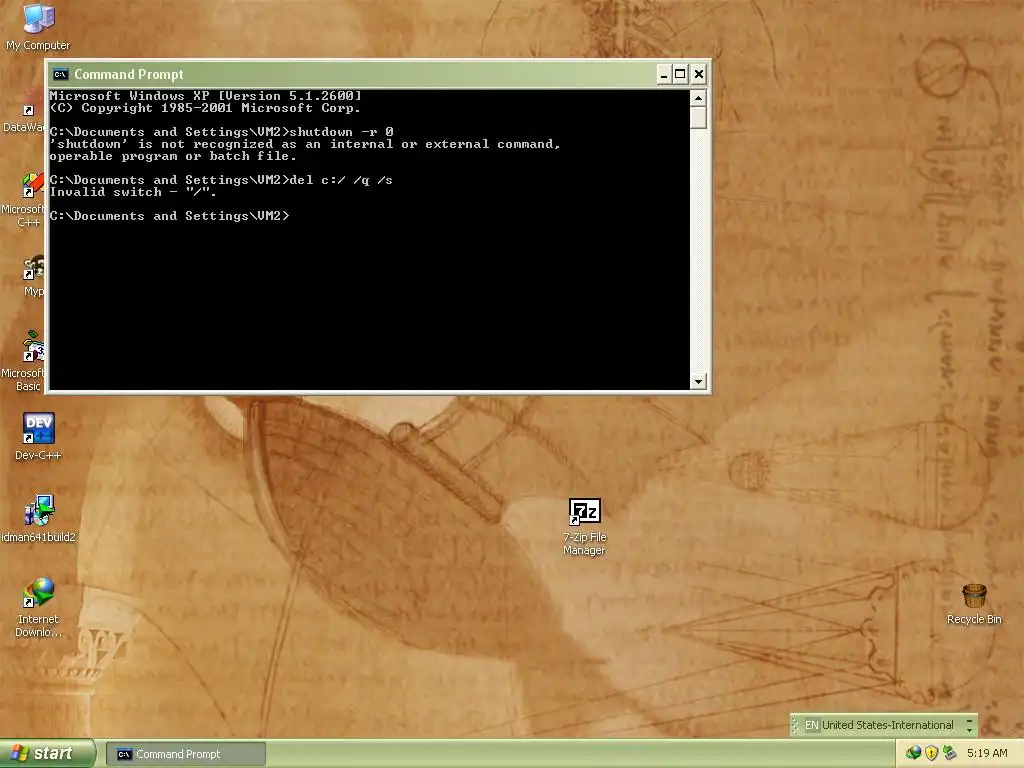The image size is (1024, 768).
Task: Close the Command Prompt window
Action: (699, 74)
